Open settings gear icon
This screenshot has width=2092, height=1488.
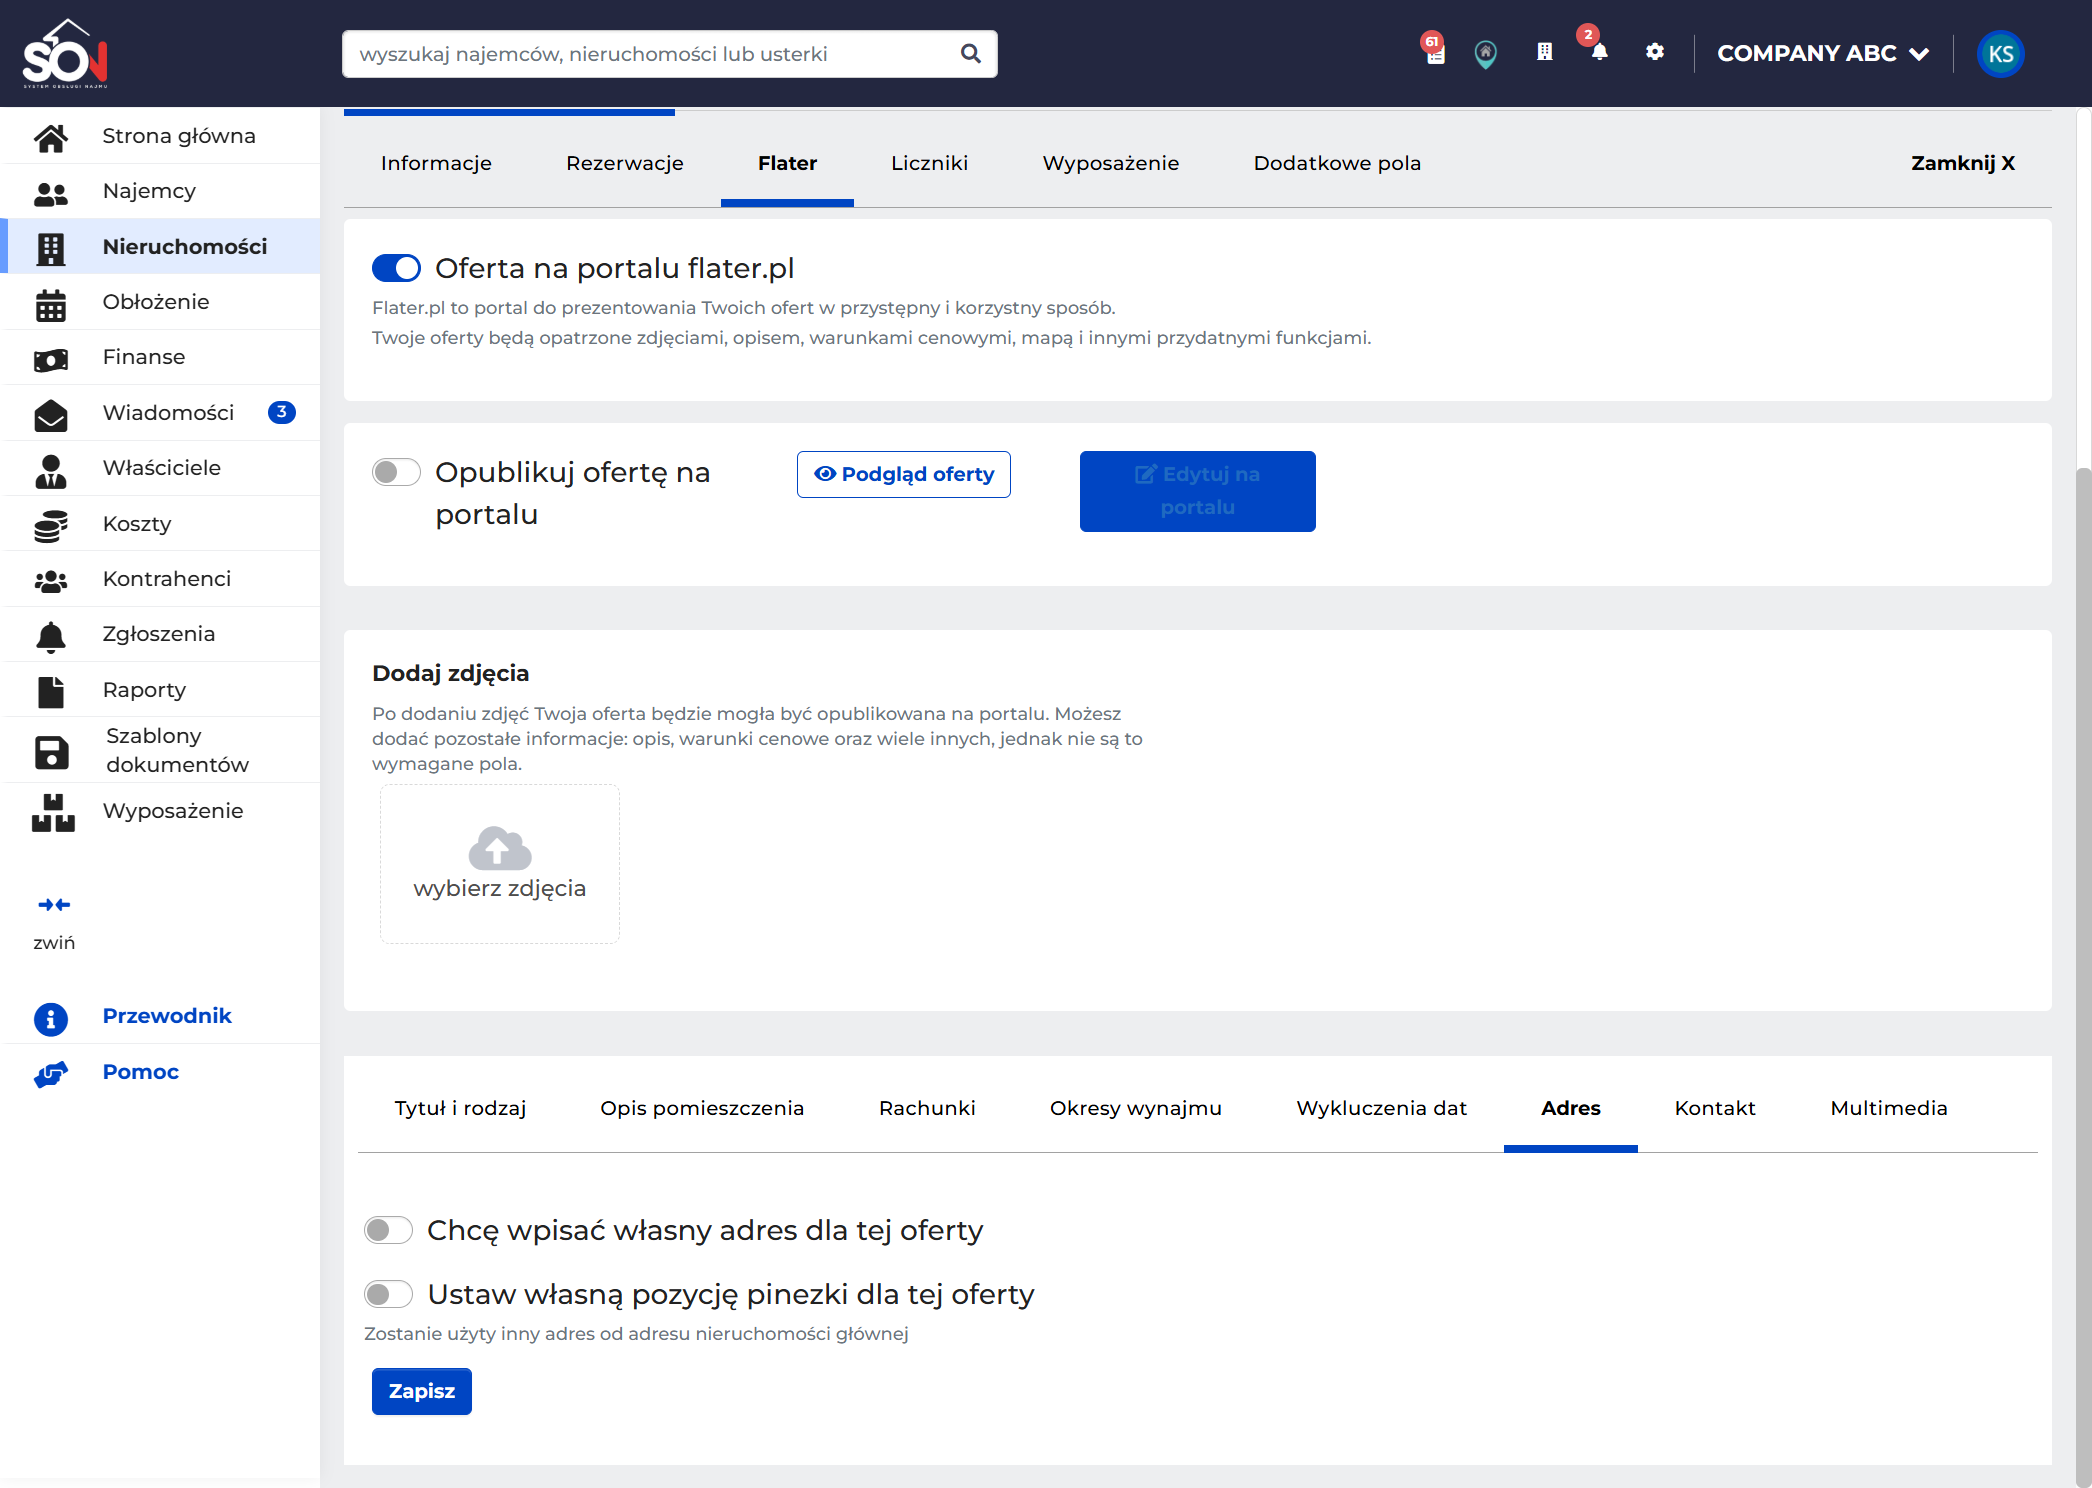pyautogui.click(x=1655, y=52)
